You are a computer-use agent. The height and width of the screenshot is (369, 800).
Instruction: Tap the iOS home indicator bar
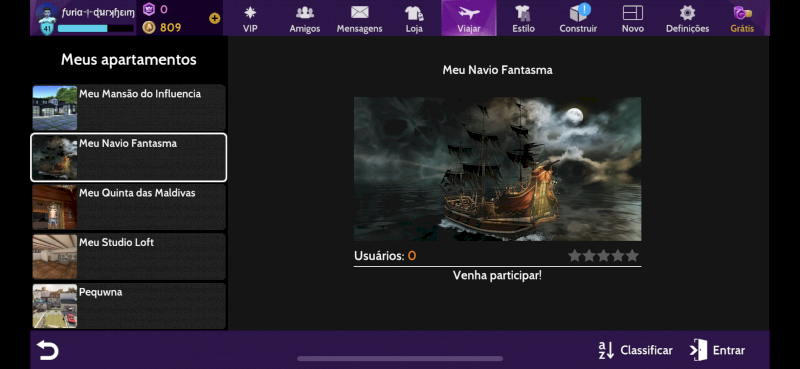tap(400, 359)
